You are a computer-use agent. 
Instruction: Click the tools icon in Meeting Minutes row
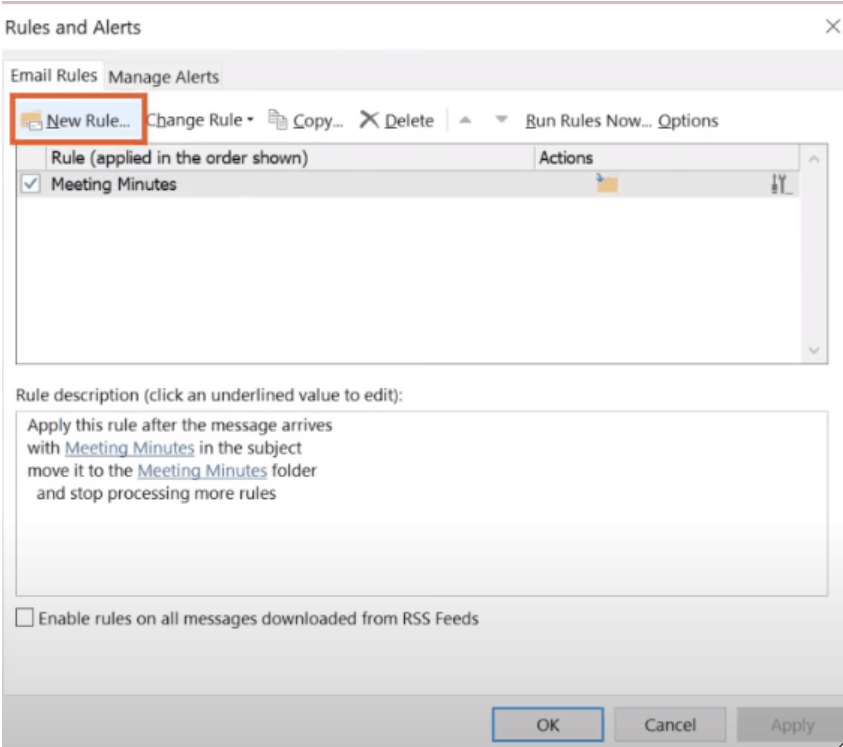pyautogui.click(x=780, y=184)
